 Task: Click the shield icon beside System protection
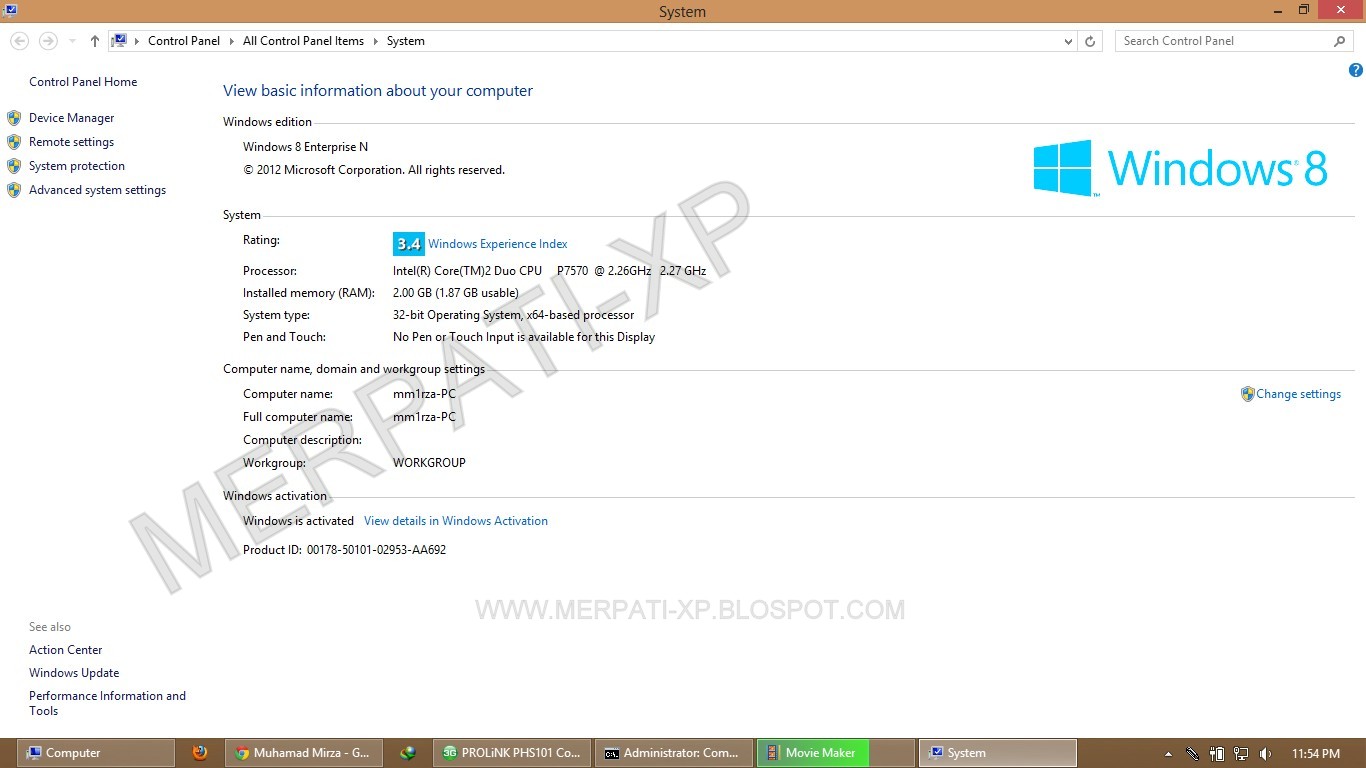14,166
